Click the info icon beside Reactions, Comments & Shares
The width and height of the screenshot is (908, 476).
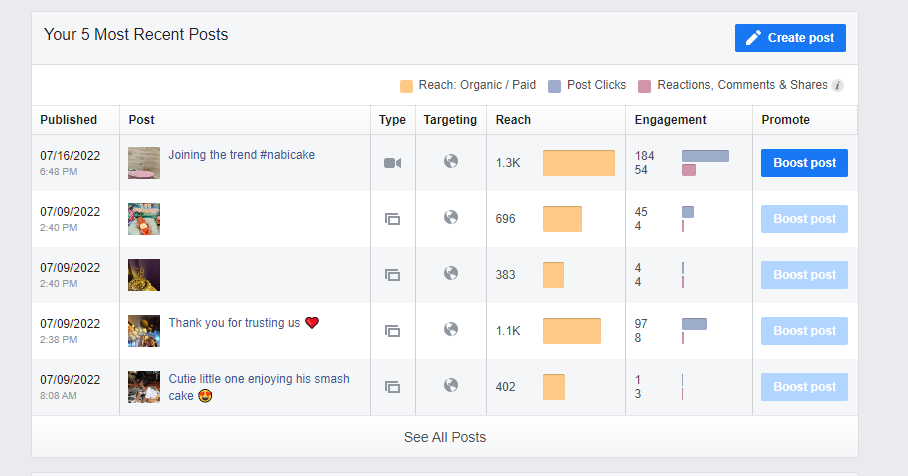click(x=837, y=86)
